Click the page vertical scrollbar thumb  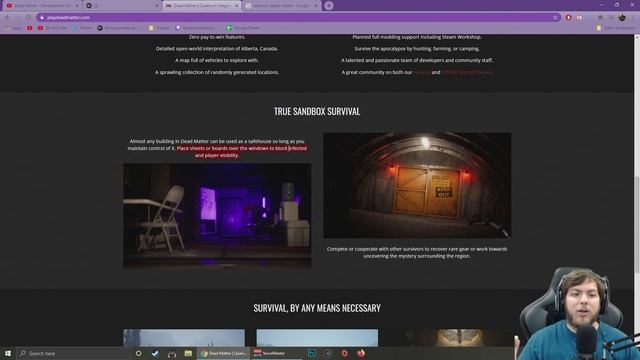637,224
